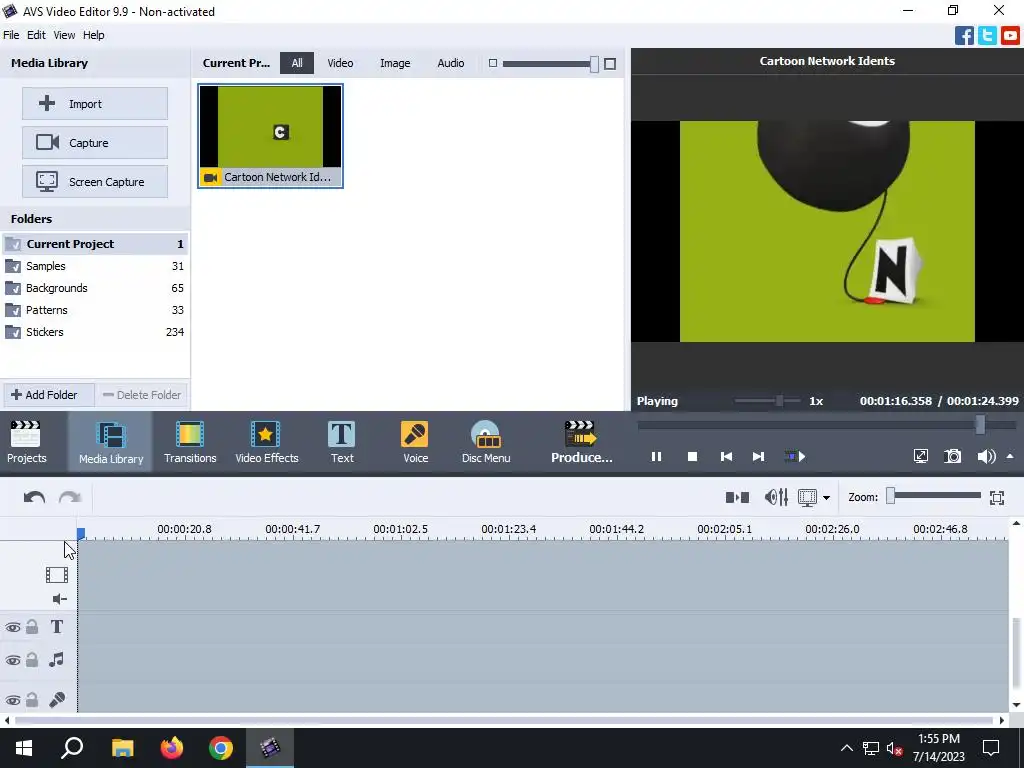Screen dimensions: 1024x768
Task: Pause the preview playback
Action: pos(656,456)
